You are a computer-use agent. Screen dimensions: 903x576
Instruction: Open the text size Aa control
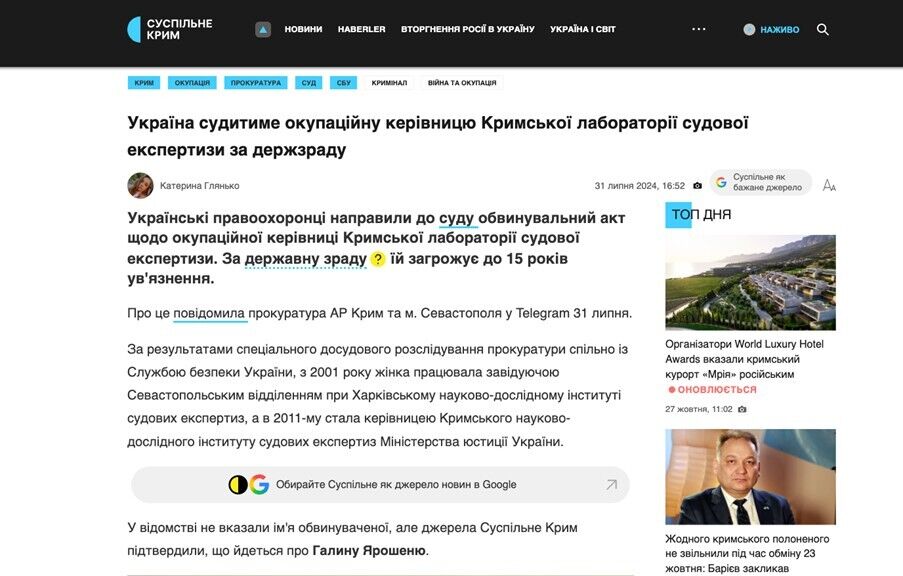coord(829,185)
